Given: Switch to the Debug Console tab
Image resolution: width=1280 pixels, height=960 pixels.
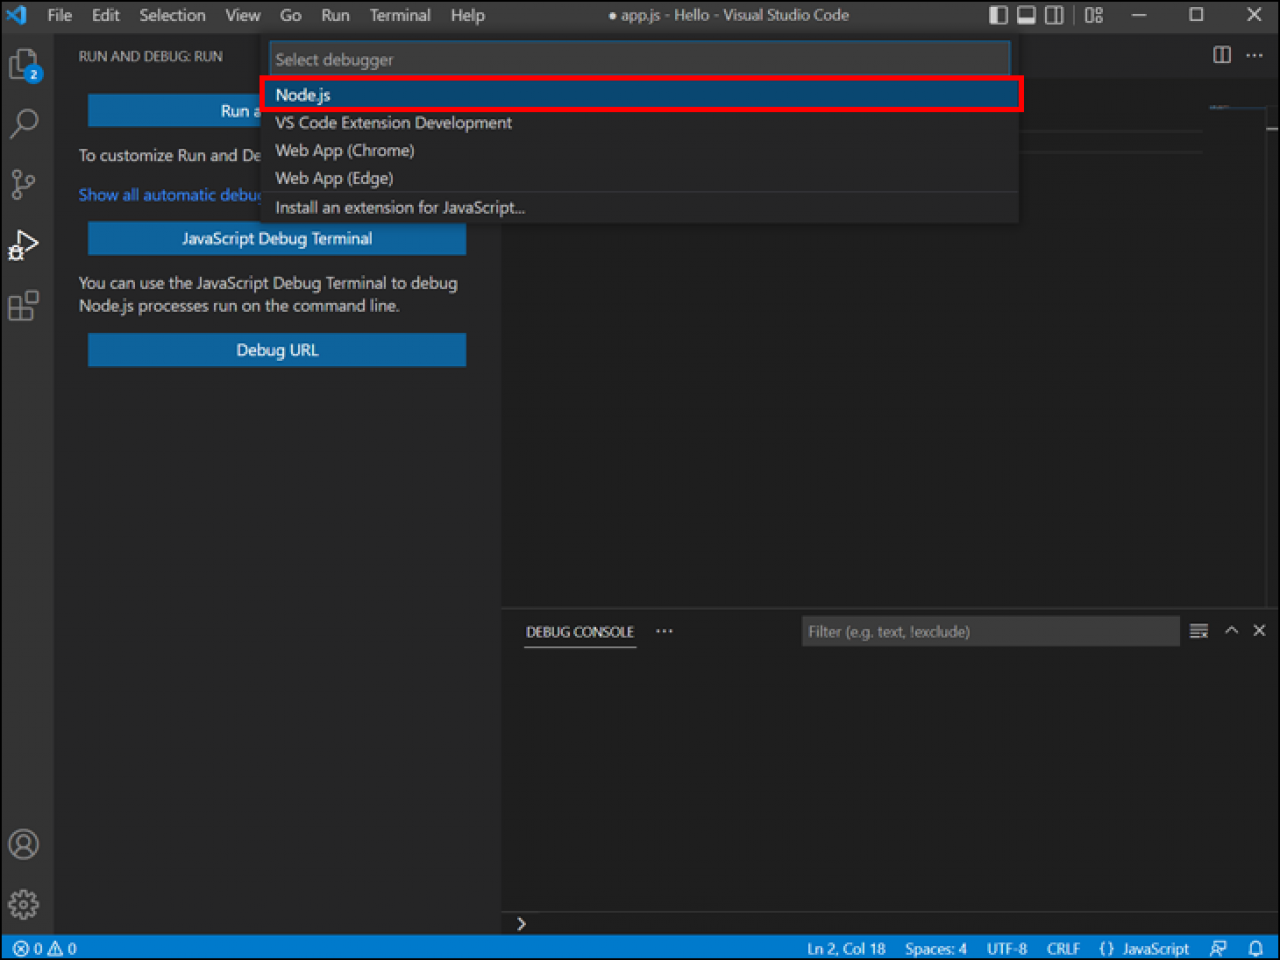Looking at the screenshot, I should click(579, 631).
